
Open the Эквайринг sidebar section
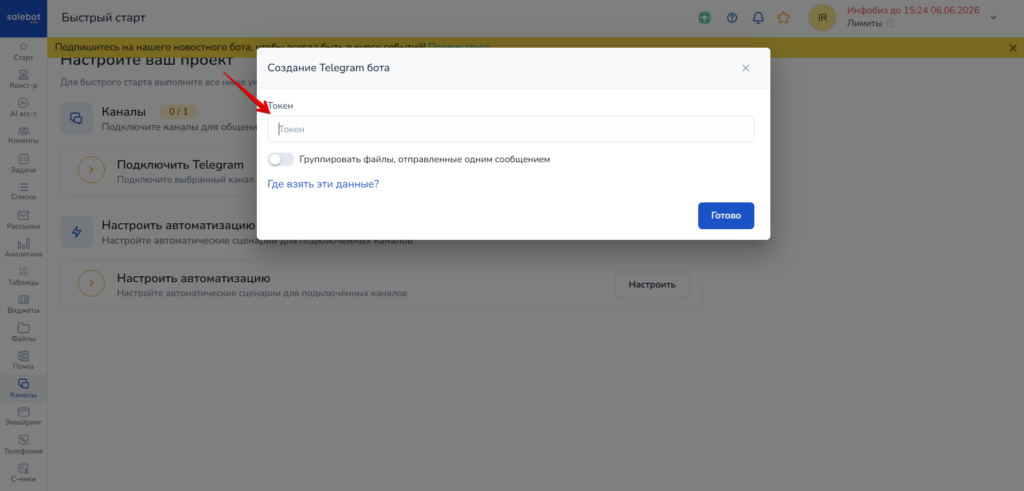(24, 417)
